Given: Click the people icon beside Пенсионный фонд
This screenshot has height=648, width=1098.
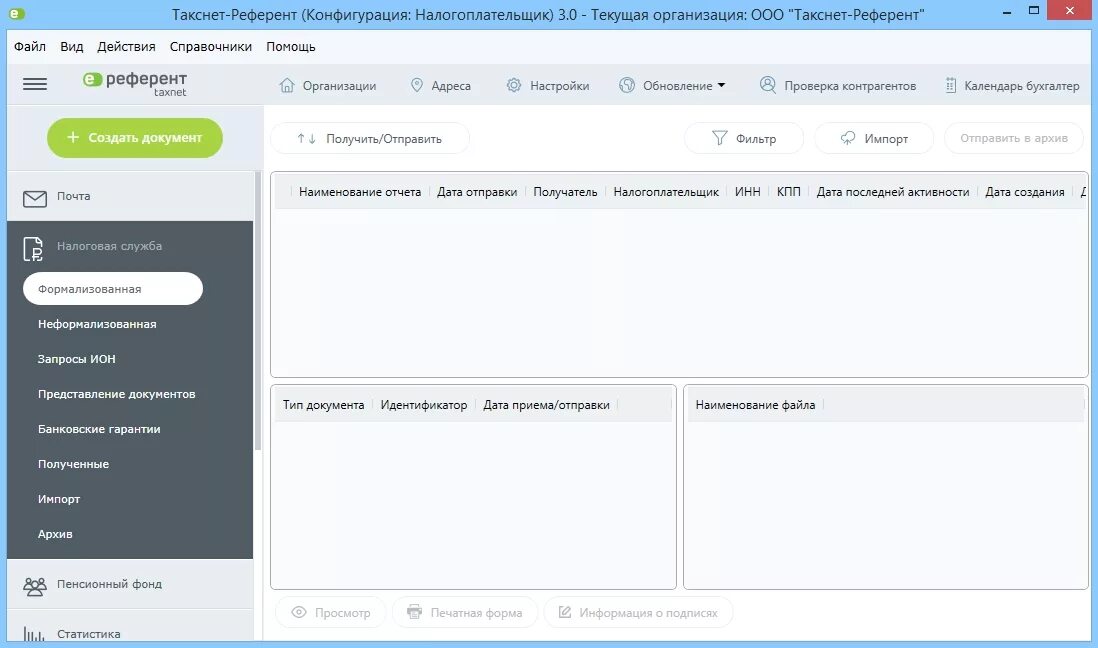Looking at the screenshot, I should point(35,586).
